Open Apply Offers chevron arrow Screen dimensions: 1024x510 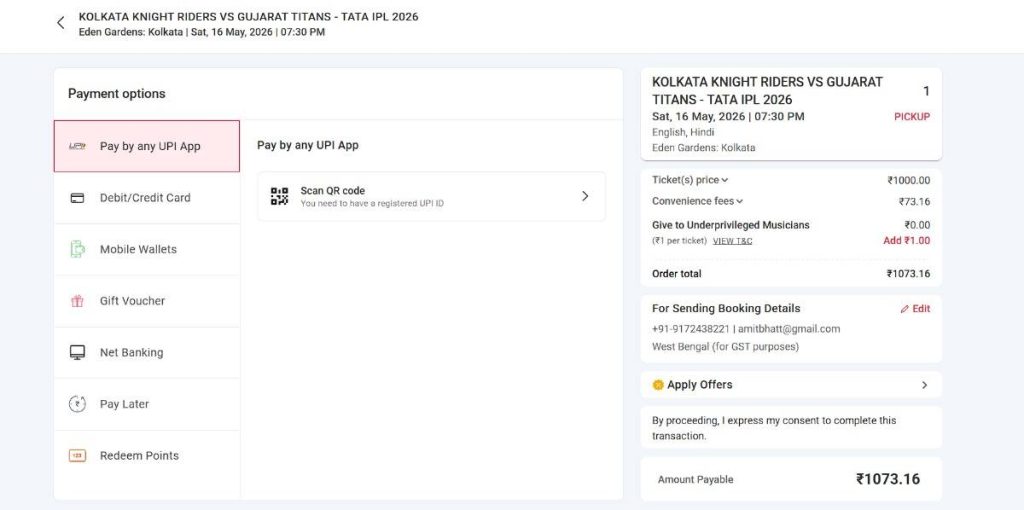coord(924,385)
